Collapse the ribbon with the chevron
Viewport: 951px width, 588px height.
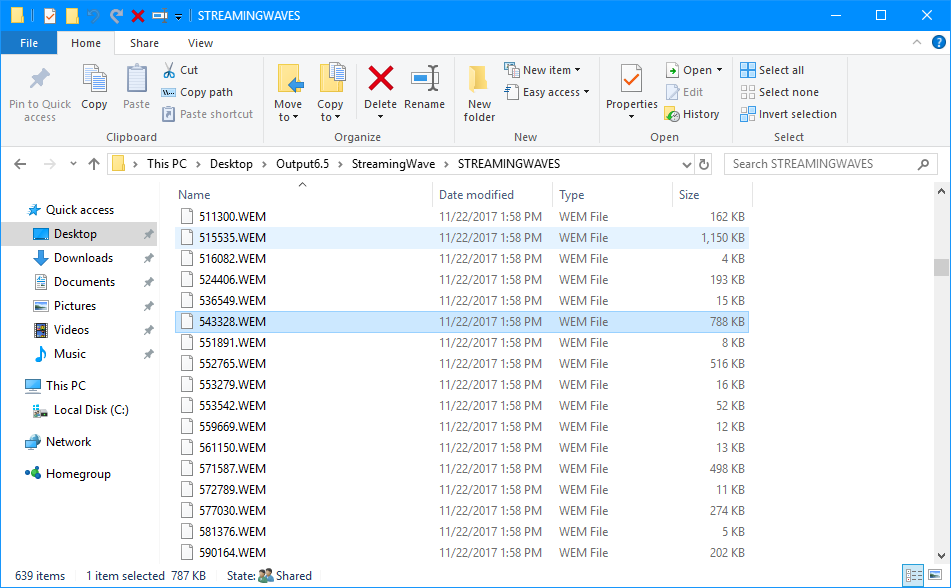916,42
